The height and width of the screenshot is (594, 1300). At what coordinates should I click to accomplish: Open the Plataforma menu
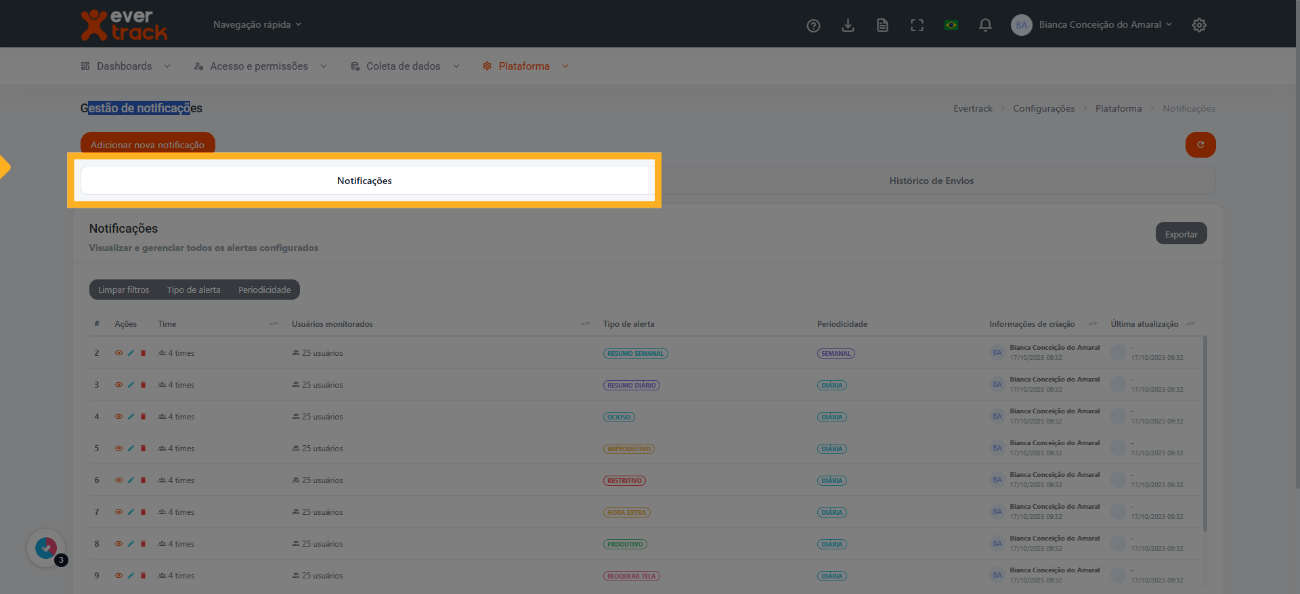[525, 66]
